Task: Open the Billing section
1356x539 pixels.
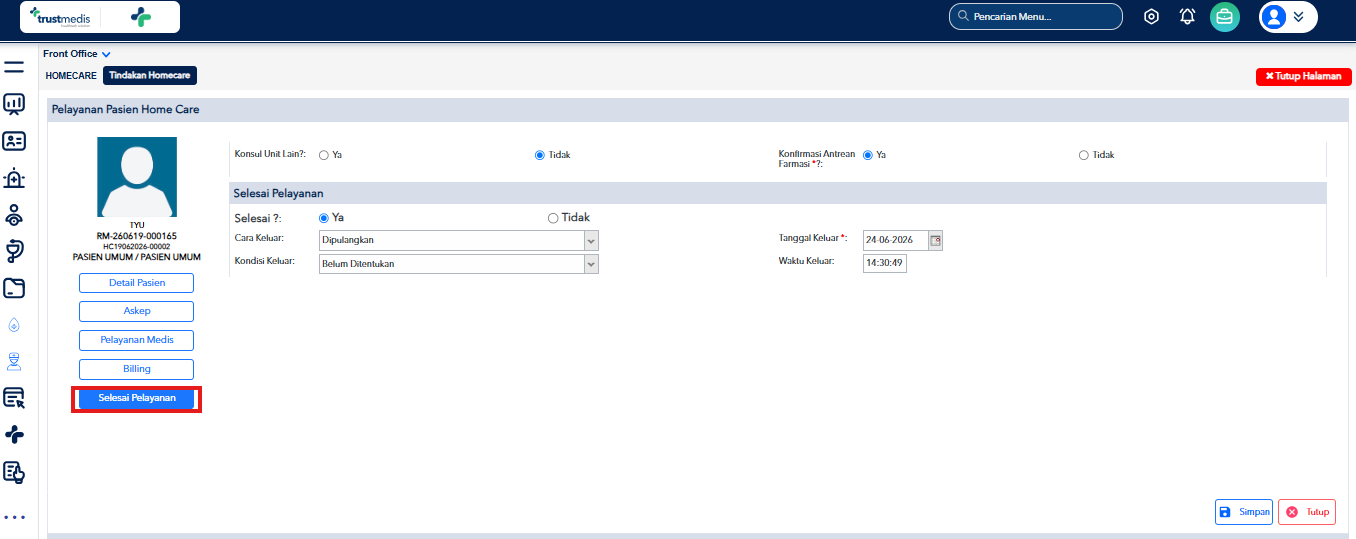Action: [137, 369]
